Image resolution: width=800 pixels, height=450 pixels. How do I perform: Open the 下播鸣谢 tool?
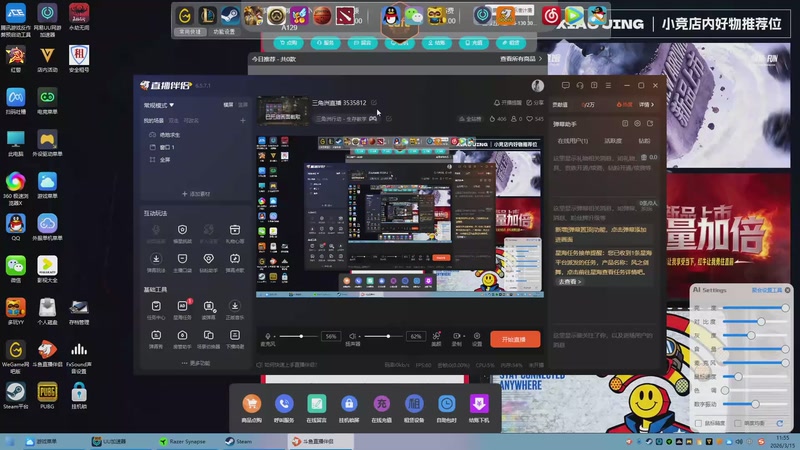[235, 339]
